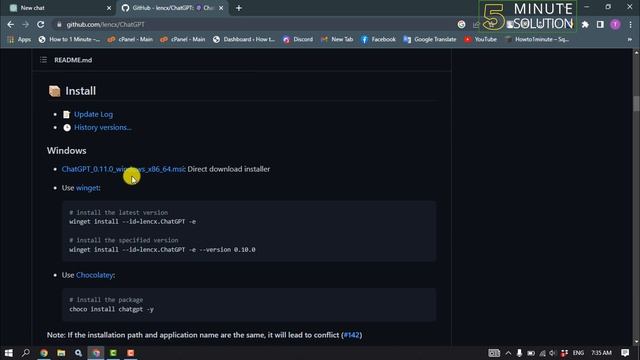Click the winget install lencx.ChatGPT -e command
The height and width of the screenshot is (360, 640).
coord(132,222)
